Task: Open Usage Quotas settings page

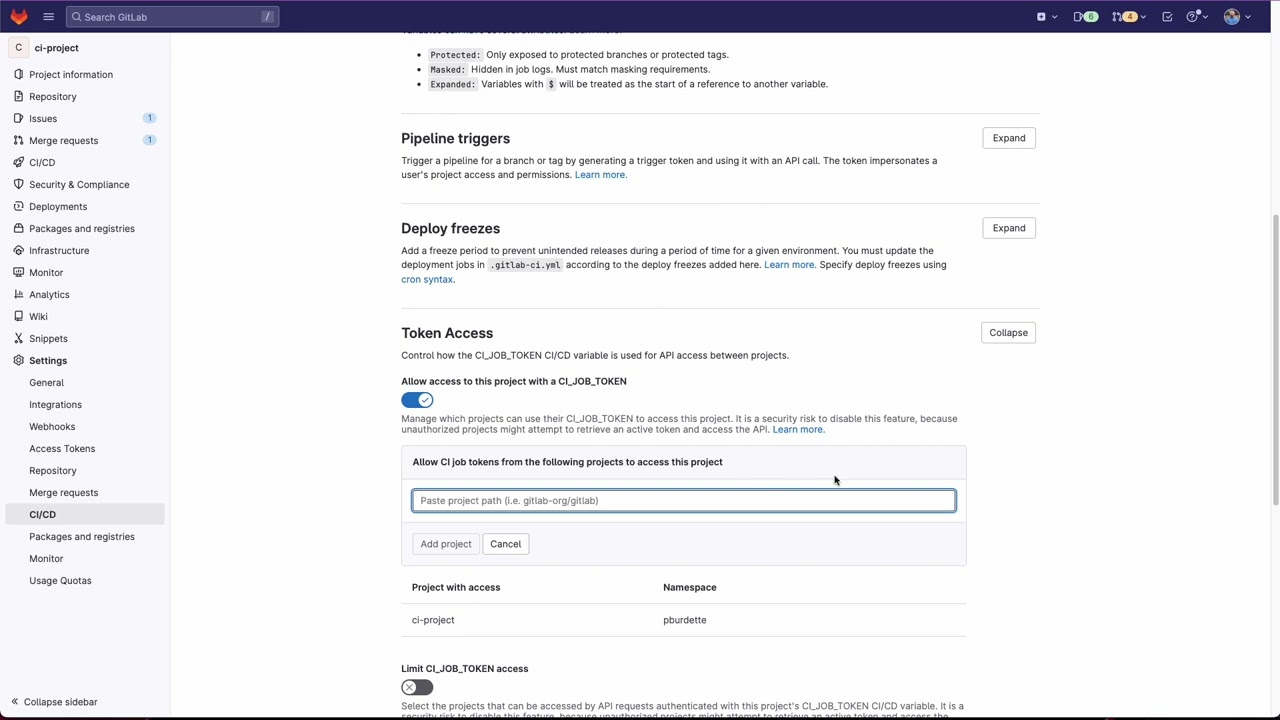Action: [60, 580]
